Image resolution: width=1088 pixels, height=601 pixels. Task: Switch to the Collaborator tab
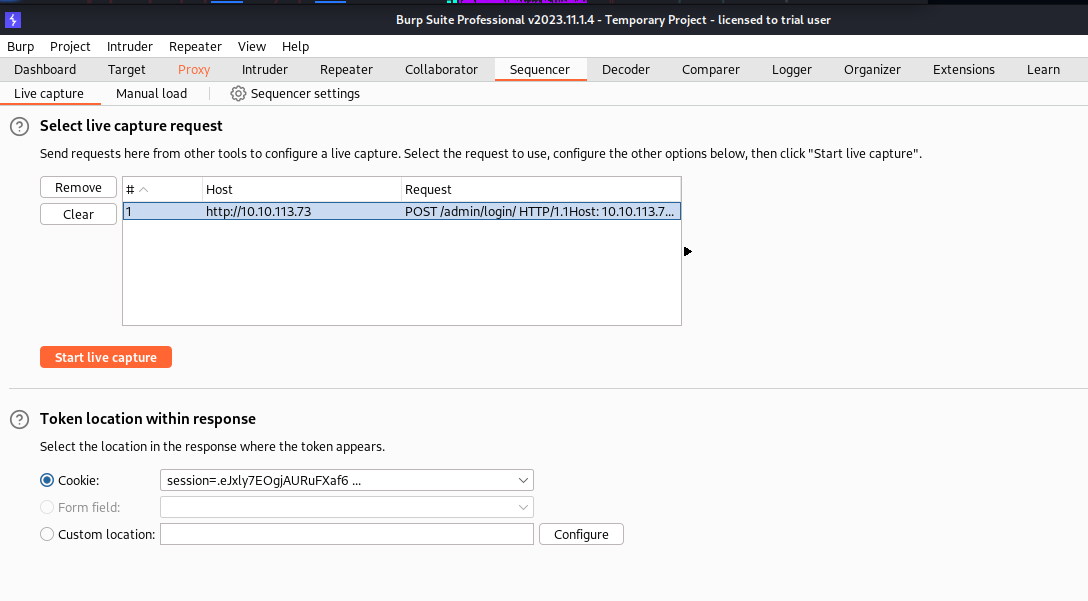pos(441,69)
